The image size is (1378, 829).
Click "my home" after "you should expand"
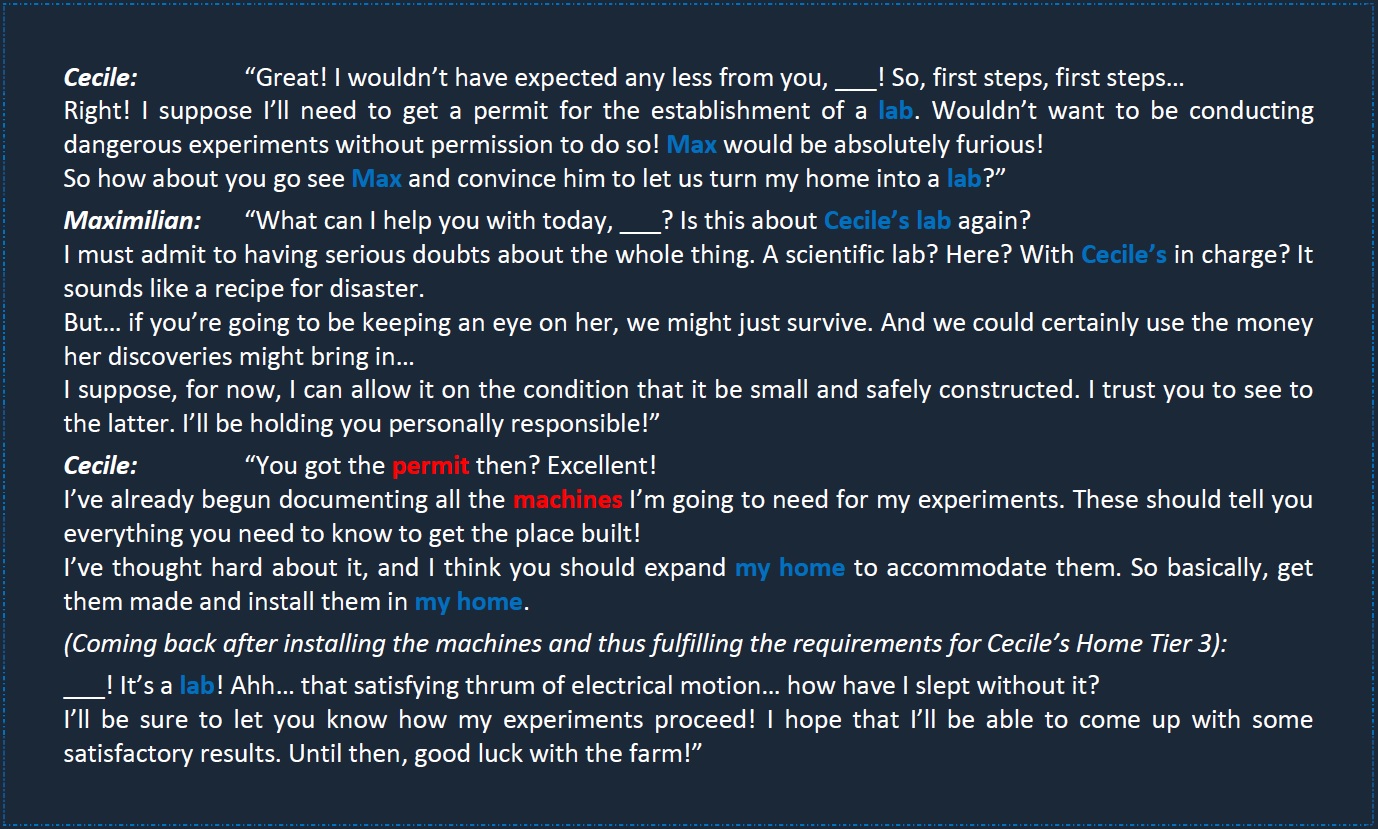pos(790,568)
